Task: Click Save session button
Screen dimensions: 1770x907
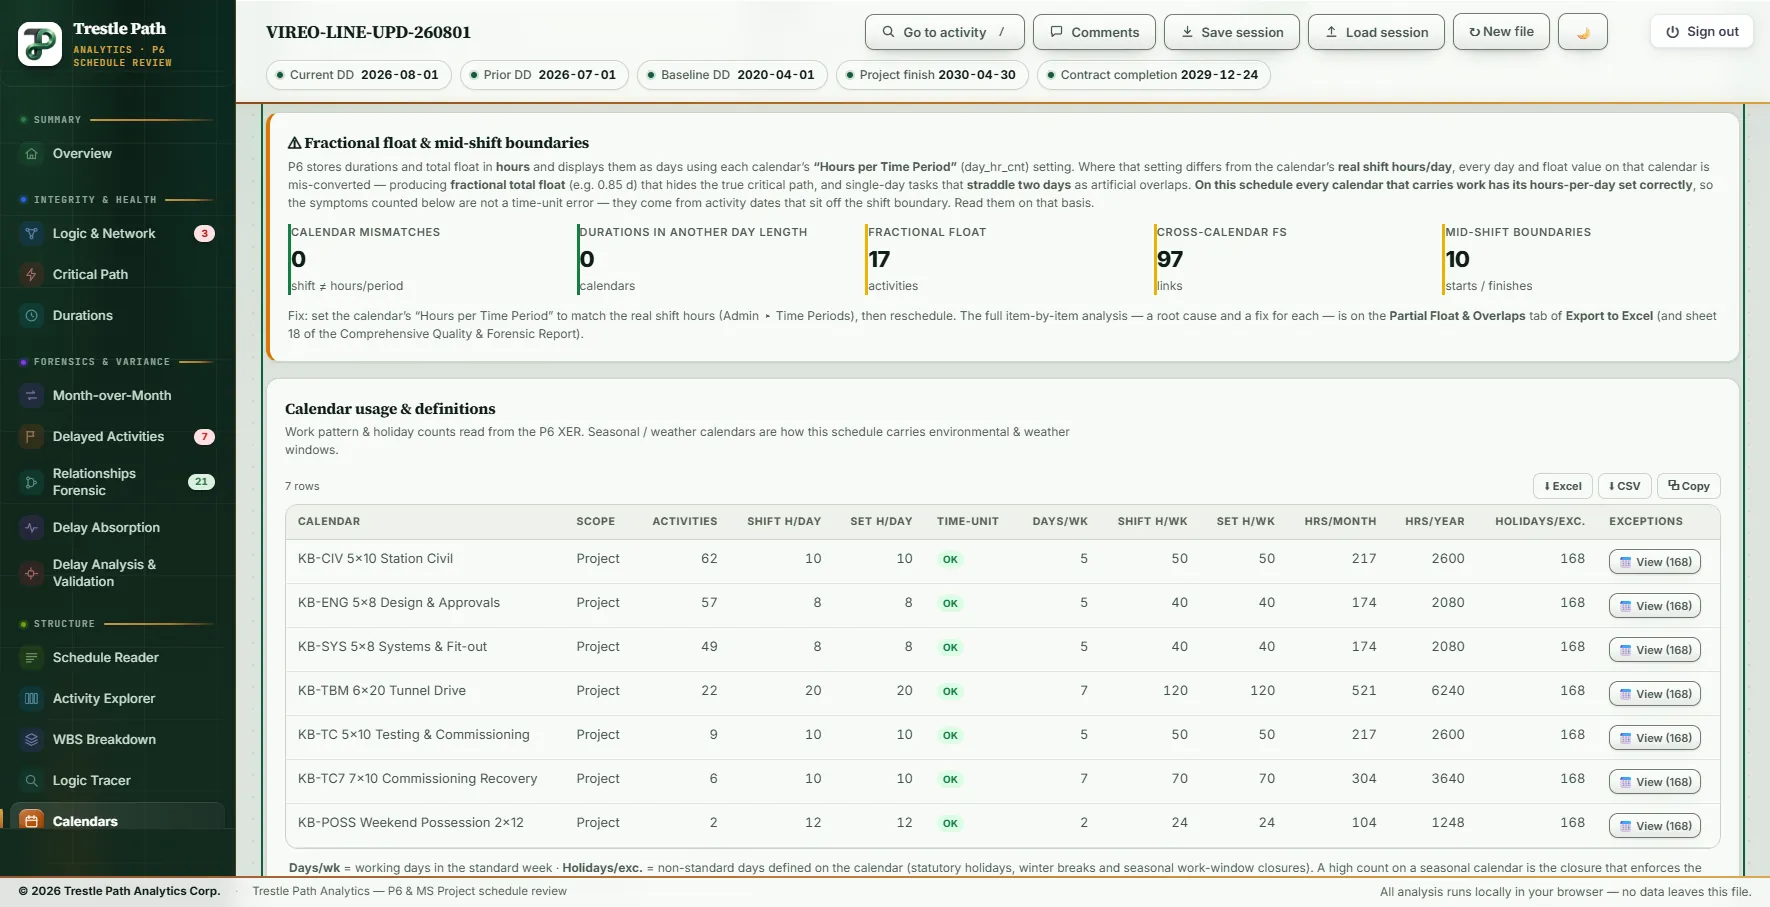Action: pyautogui.click(x=1232, y=32)
